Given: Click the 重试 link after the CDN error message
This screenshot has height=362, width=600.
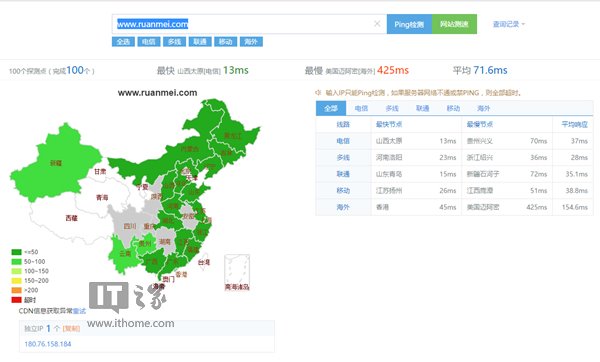Looking at the screenshot, I should [x=79, y=311].
